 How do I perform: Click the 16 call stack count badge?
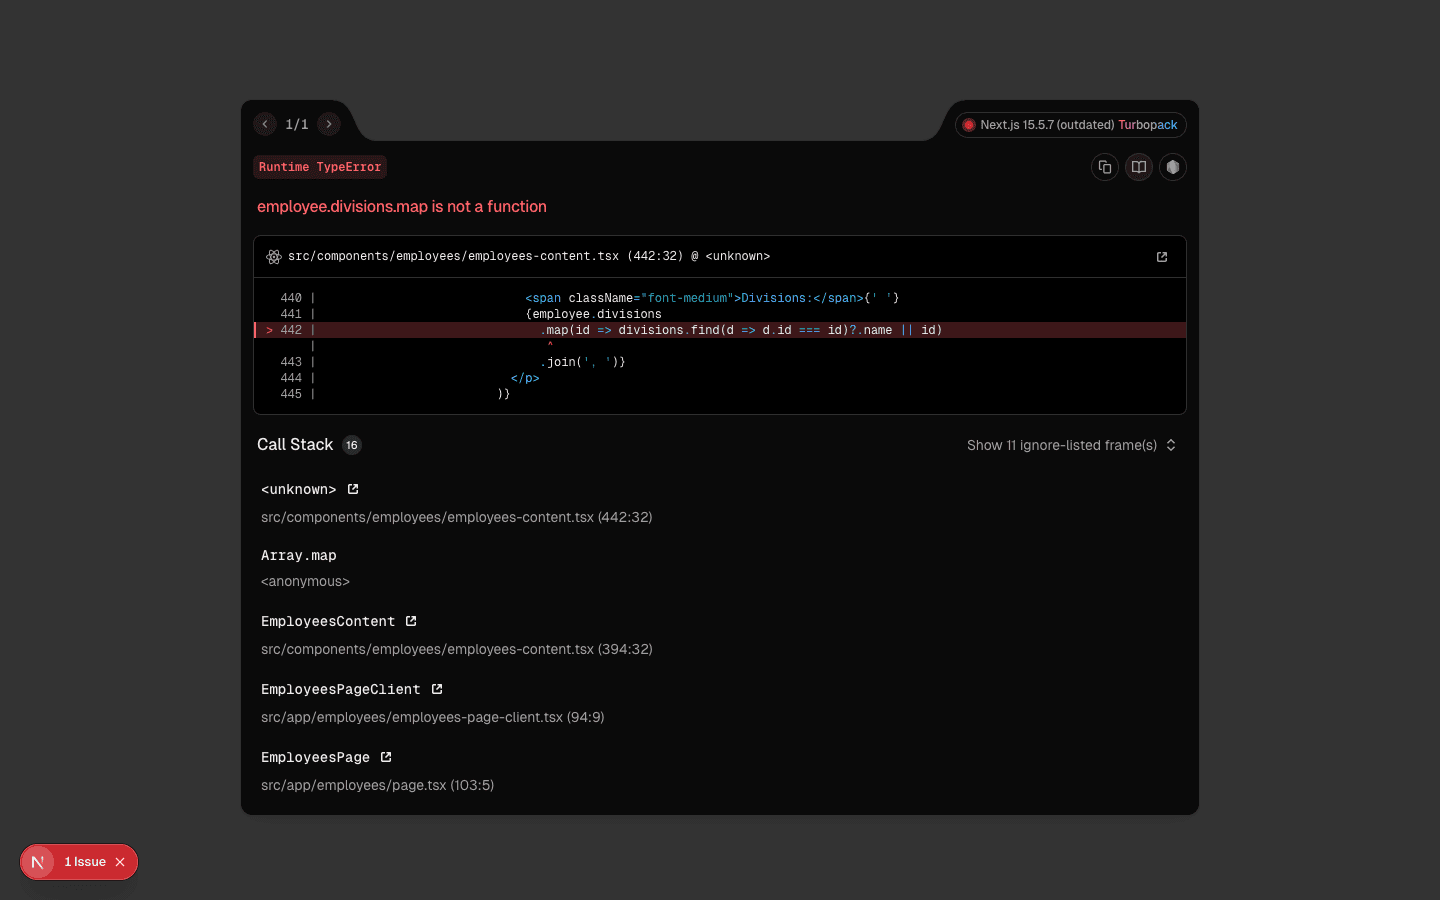coord(352,445)
